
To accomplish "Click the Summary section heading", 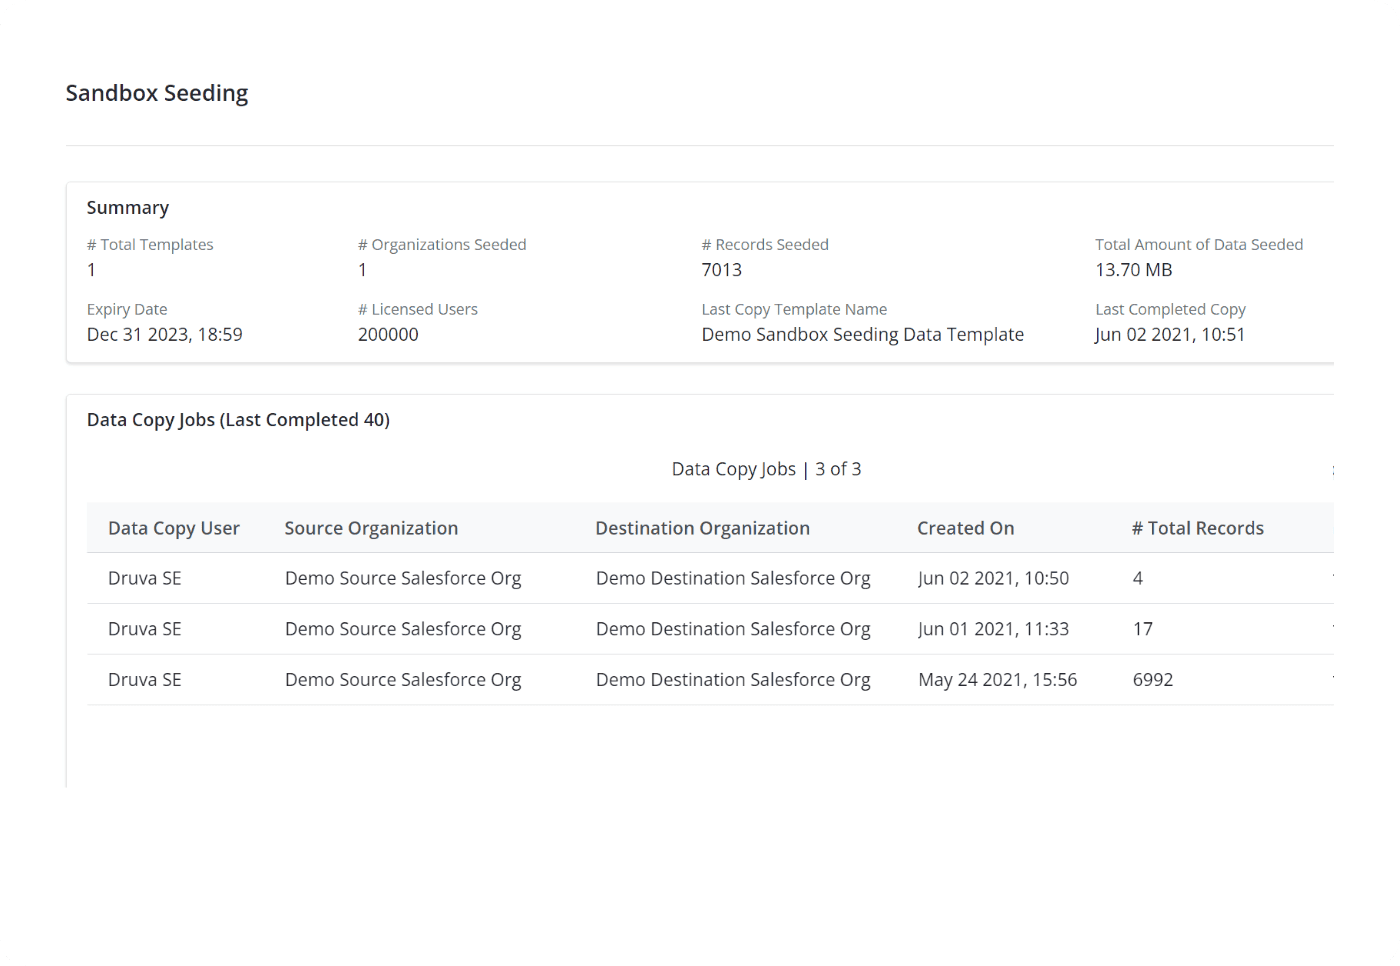I will point(128,208).
